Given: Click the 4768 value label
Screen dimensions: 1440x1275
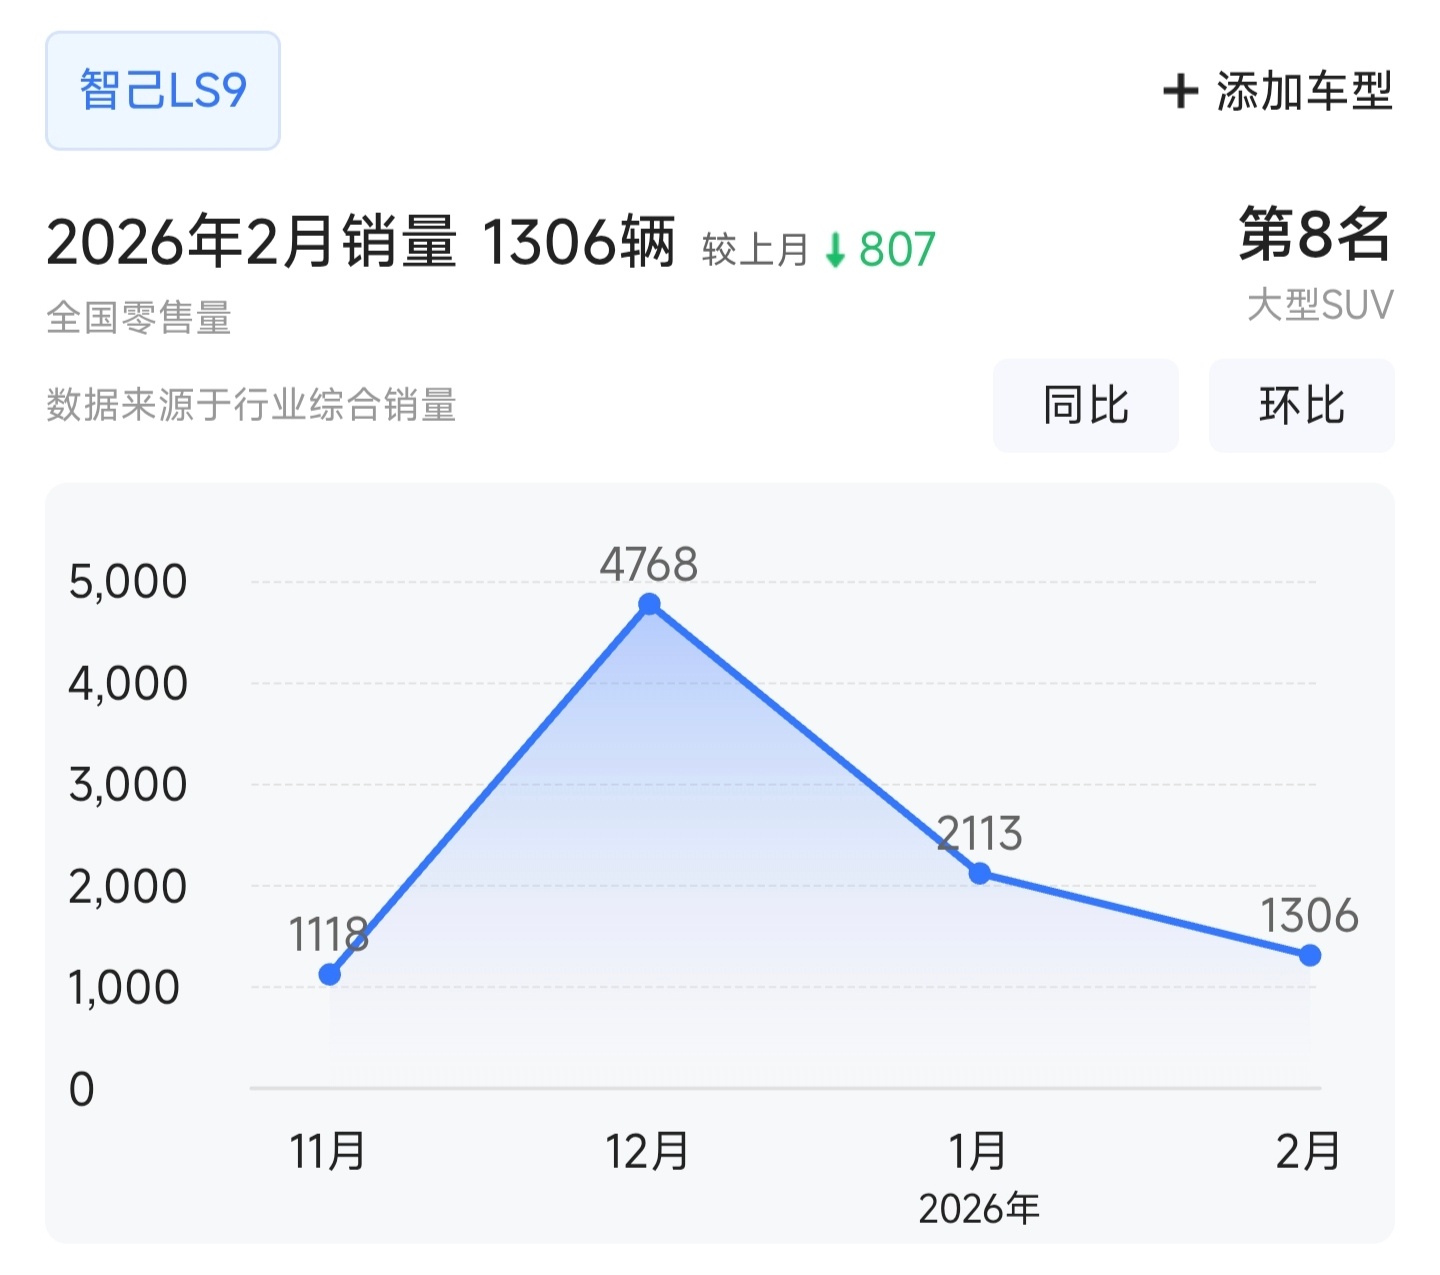Looking at the screenshot, I should (649, 565).
